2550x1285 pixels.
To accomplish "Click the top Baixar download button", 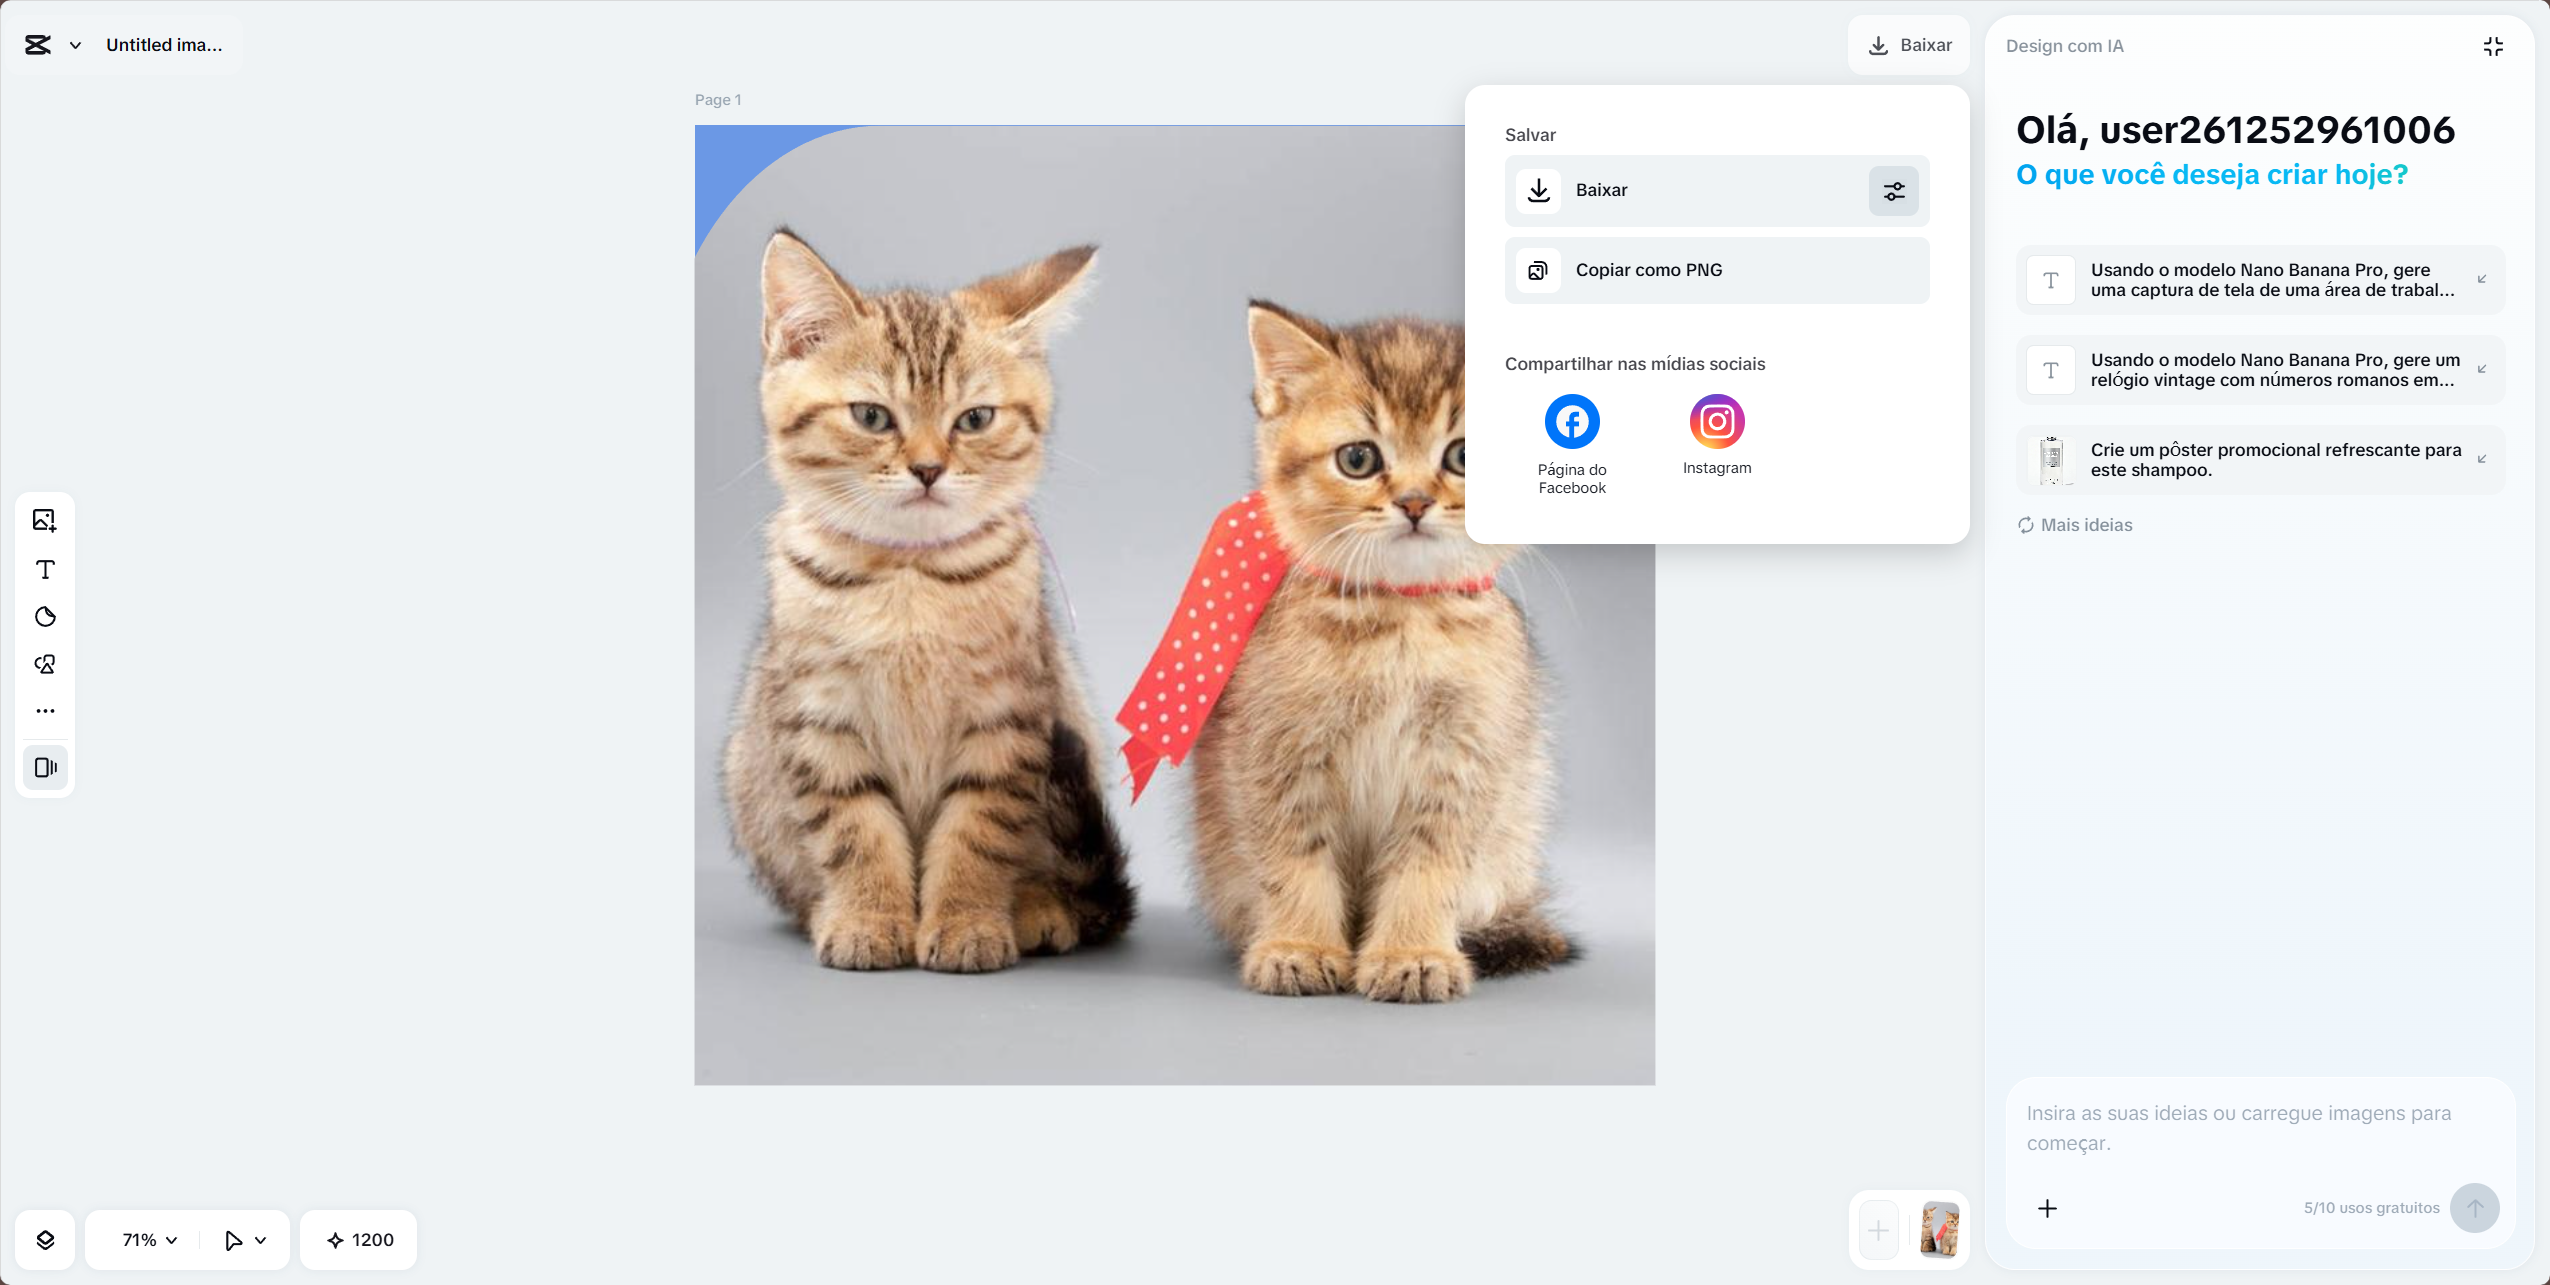I will coord(1909,45).
